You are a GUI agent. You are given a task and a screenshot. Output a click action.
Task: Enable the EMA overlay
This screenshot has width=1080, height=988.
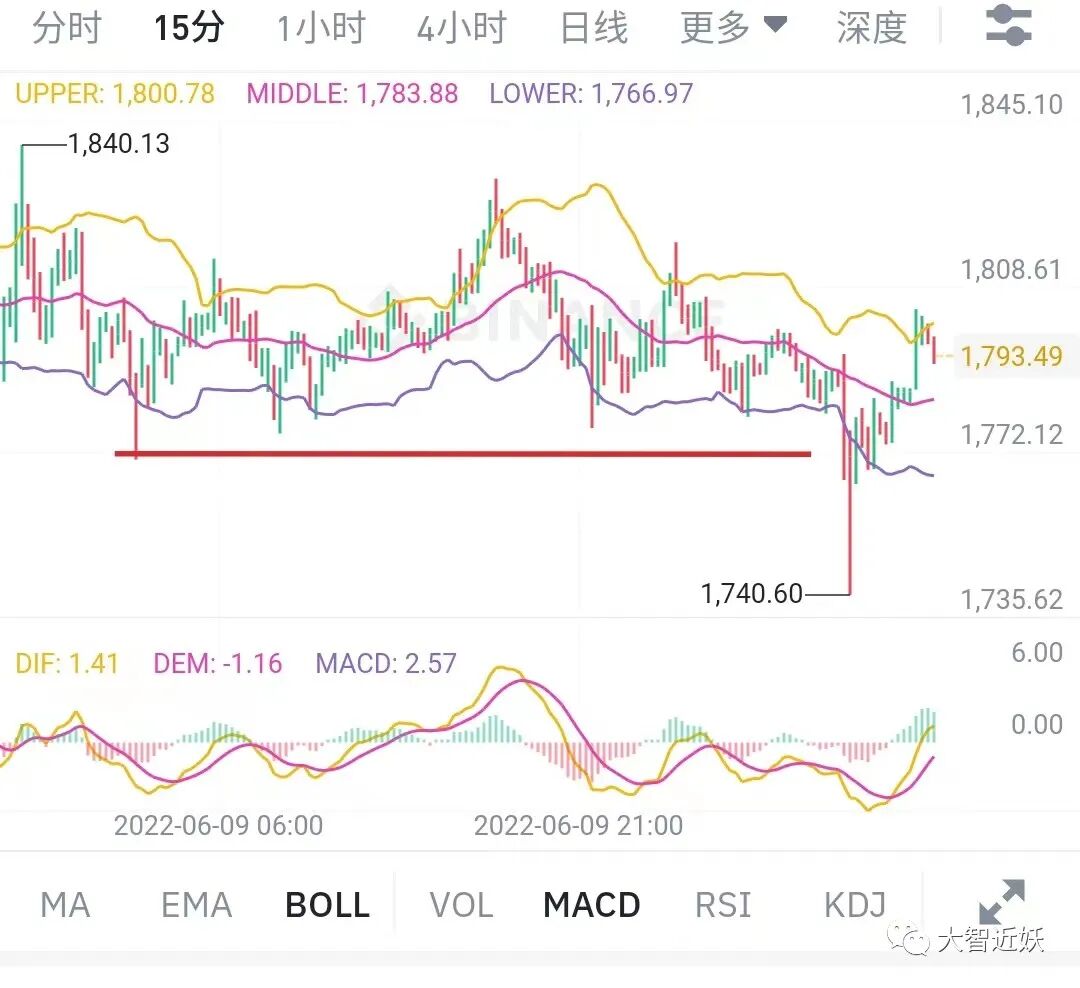pyautogui.click(x=196, y=905)
